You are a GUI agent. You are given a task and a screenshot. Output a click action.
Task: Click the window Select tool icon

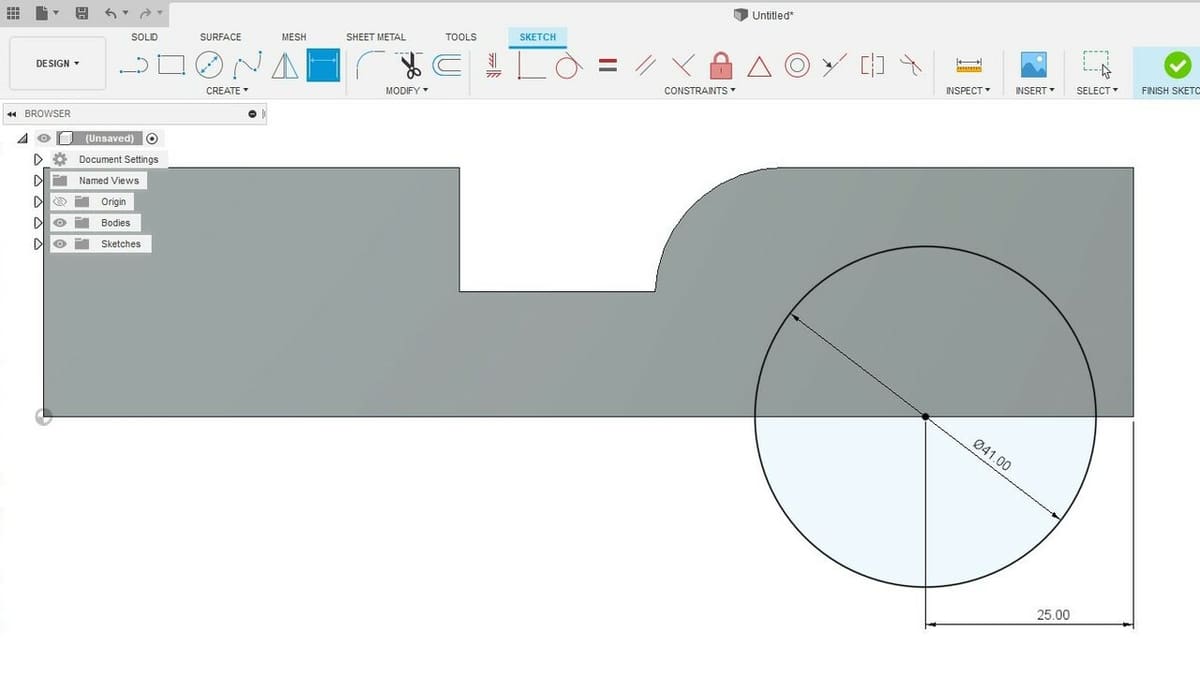click(x=1096, y=65)
